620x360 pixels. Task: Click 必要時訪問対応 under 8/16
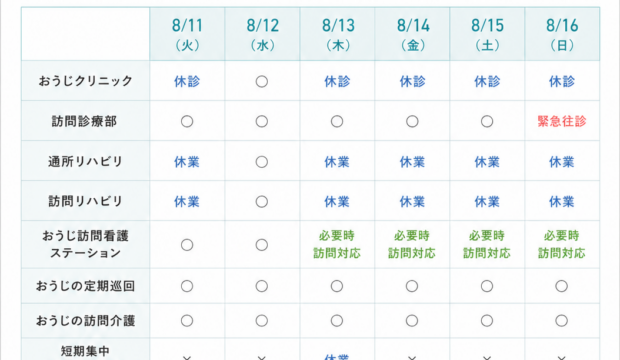click(561, 244)
